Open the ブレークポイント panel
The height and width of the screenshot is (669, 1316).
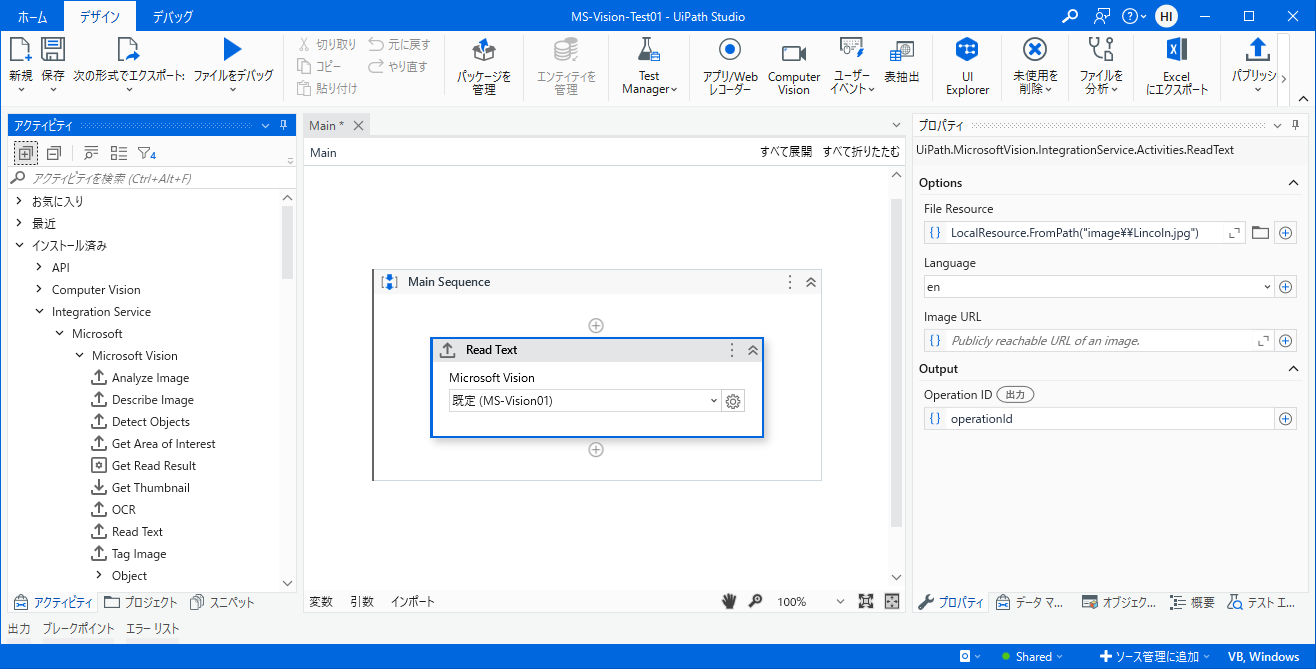[x=78, y=629]
